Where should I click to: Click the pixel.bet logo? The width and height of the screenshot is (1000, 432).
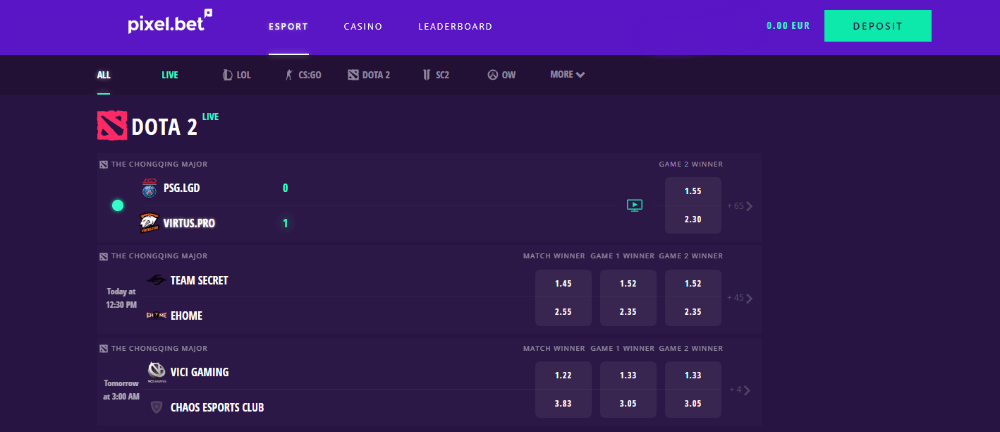tap(170, 22)
